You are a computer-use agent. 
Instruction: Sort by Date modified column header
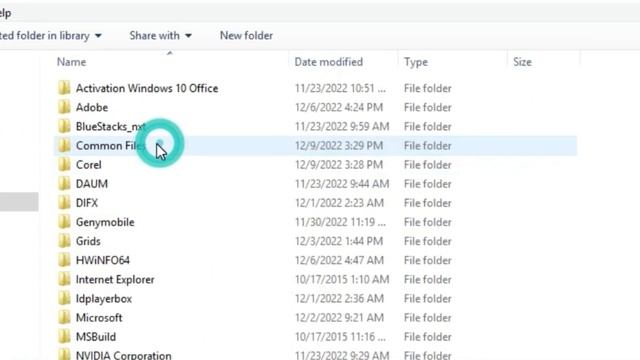pyautogui.click(x=329, y=62)
